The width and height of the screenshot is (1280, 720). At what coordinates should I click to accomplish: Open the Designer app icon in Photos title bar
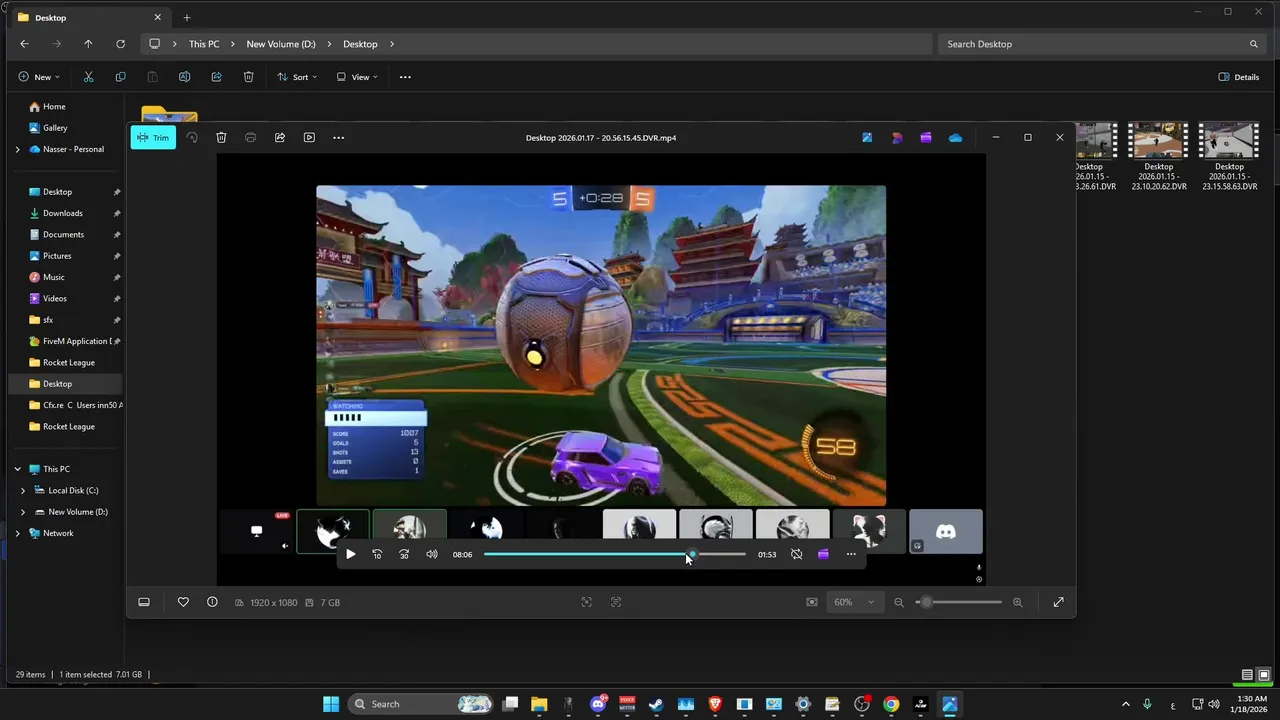[897, 137]
